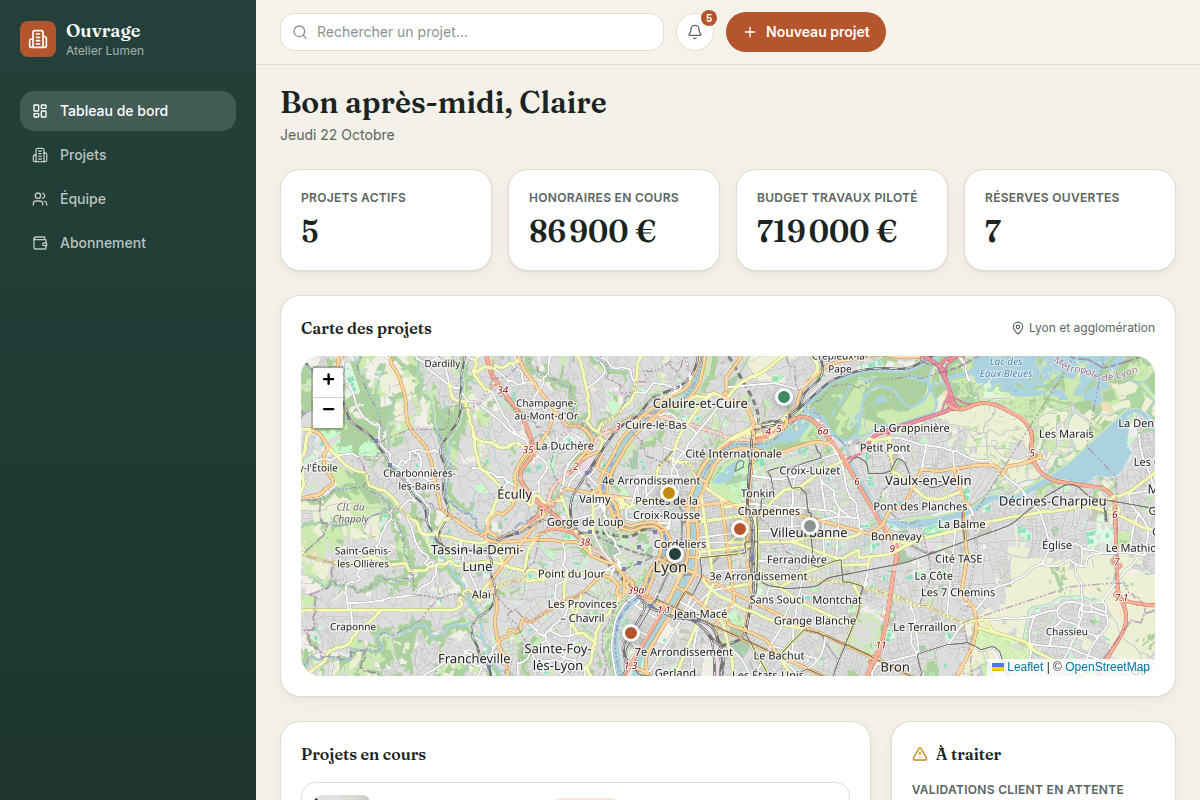1200x800 pixels.
Task: Click the Réserves ouvertes stat card
Action: [x=1070, y=220]
